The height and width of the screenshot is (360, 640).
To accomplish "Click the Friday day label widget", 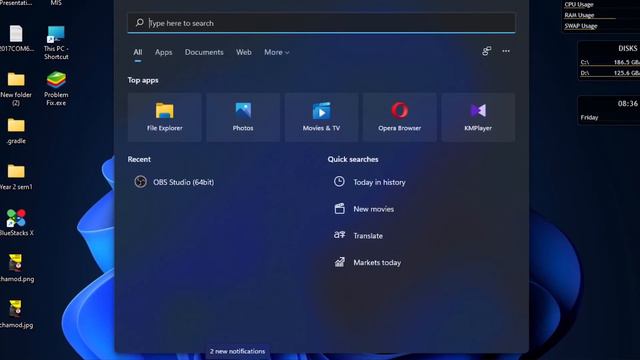I will point(589,117).
